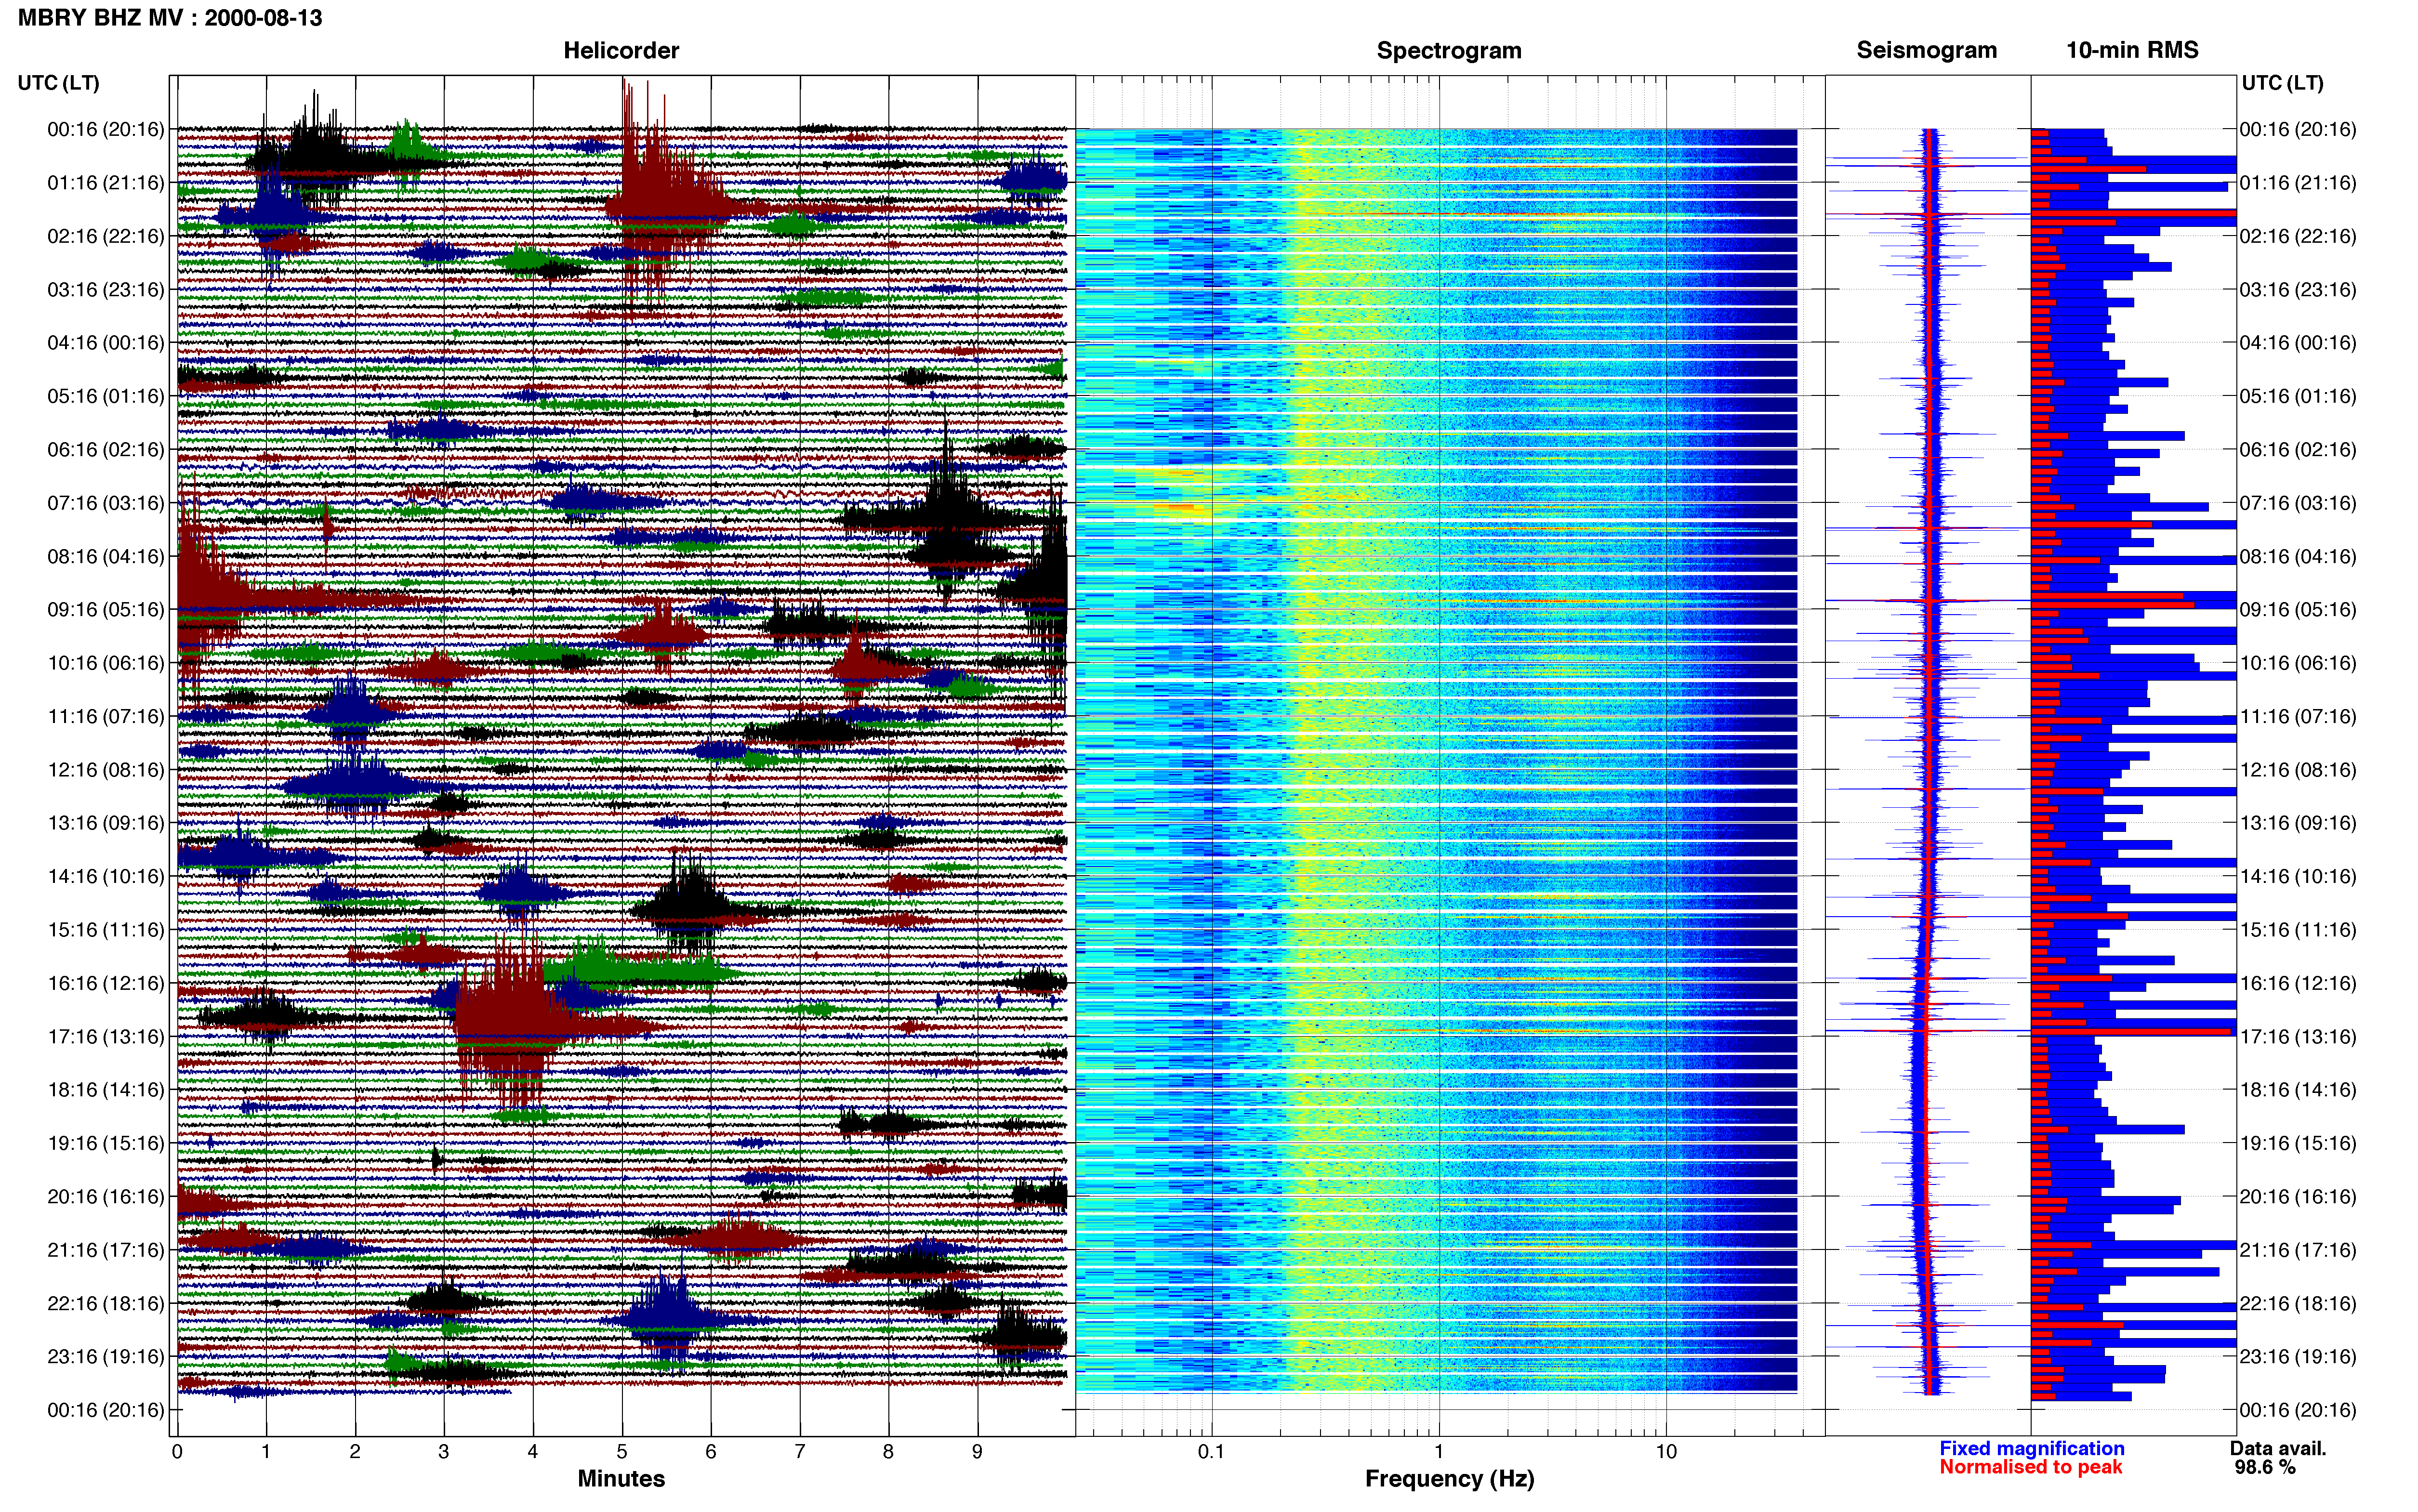Click the left '18:16 (14:16)' time label

coord(106,1090)
